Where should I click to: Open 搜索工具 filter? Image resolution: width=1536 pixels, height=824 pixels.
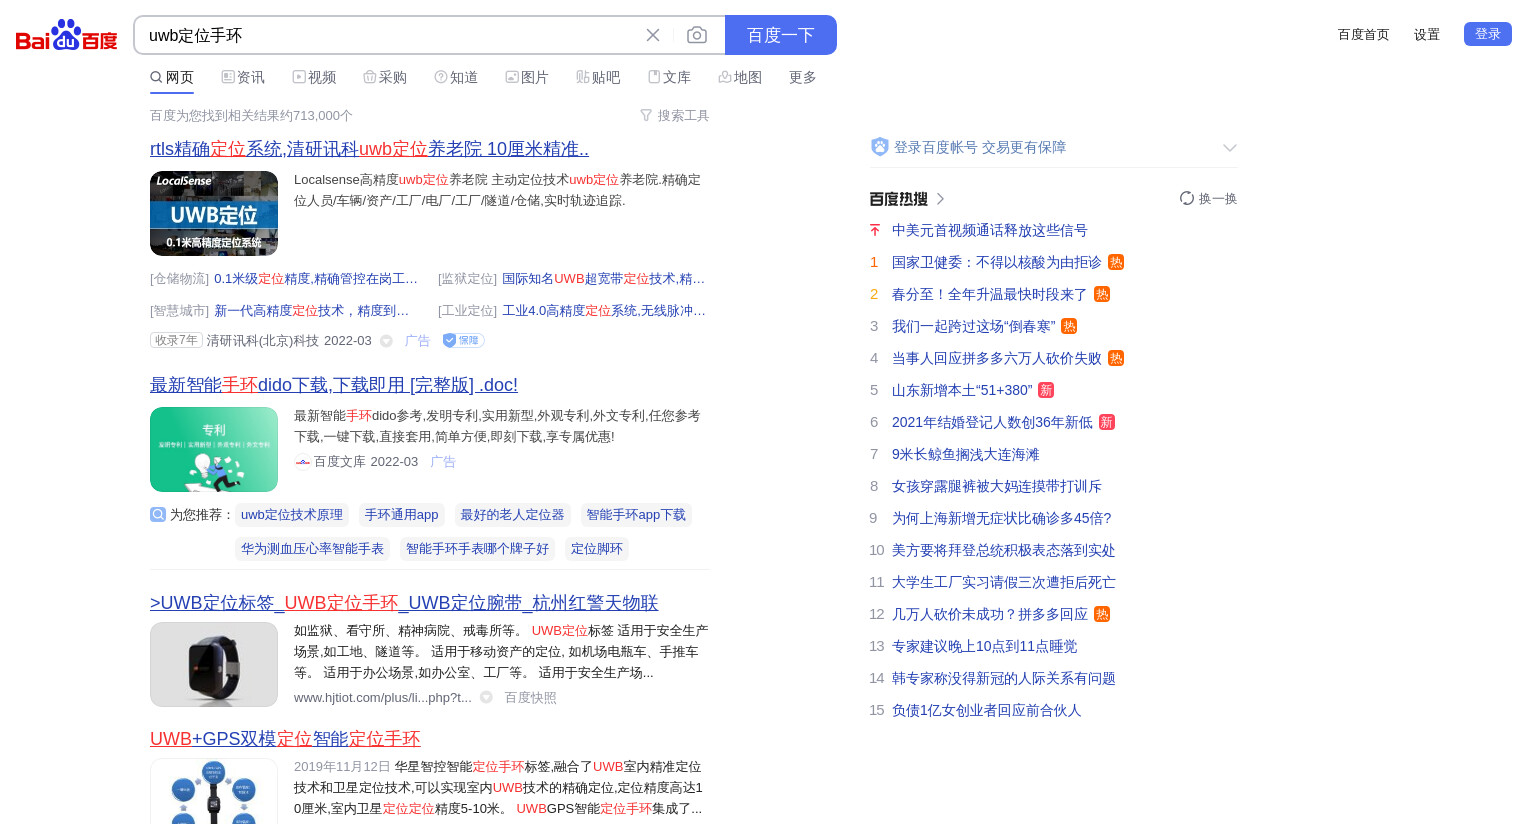pos(675,116)
